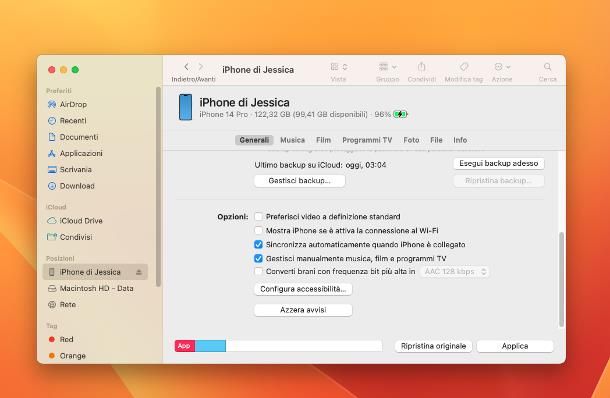The height and width of the screenshot is (398, 610).
Task: Click Gestisci backup button
Action: 300,181
